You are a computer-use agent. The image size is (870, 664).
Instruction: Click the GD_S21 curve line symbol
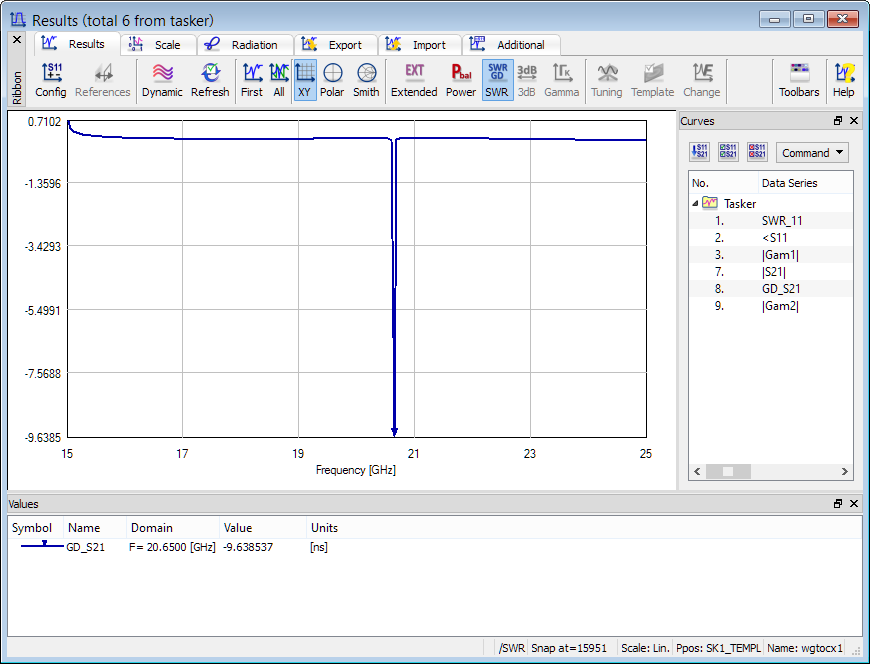[x=37, y=547]
